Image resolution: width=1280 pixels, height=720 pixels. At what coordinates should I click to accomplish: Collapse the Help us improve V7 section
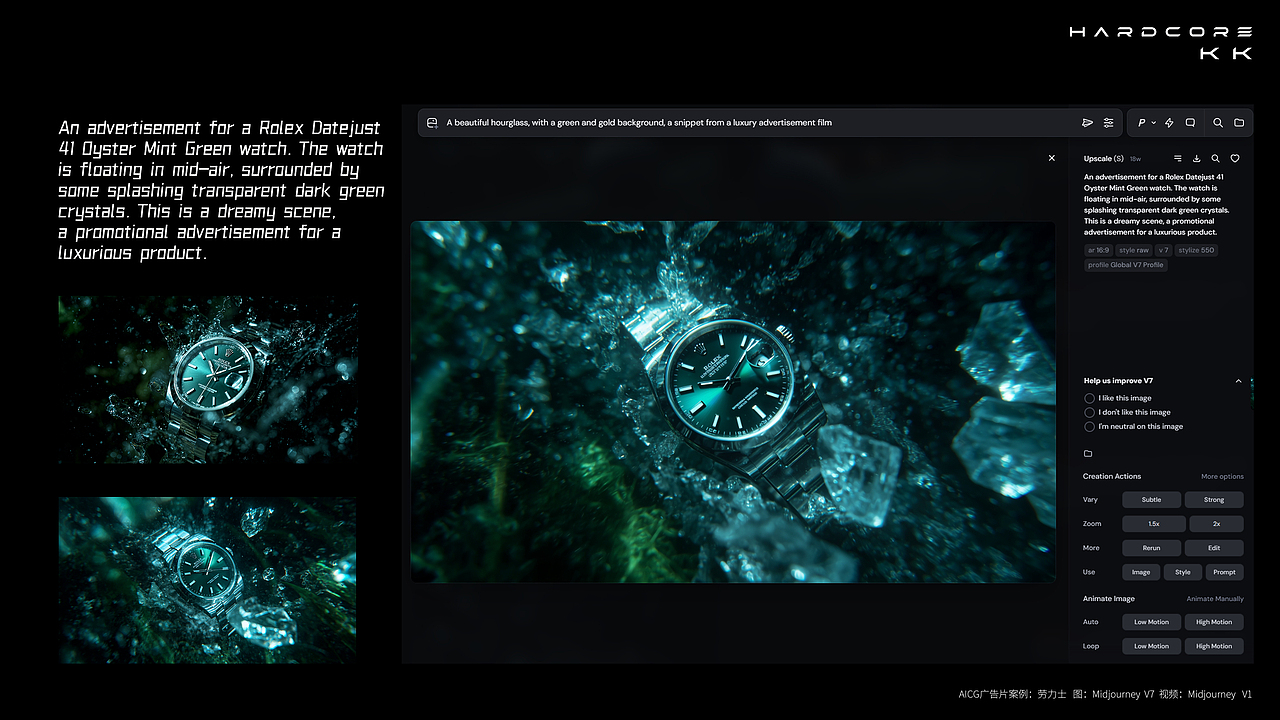click(x=1239, y=381)
